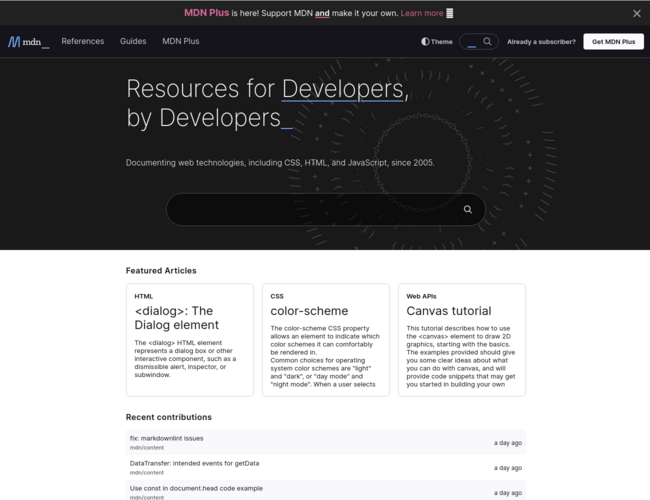Click the Web APIs tag on the Canvas card
Viewport: 650px width, 500px height.
coord(421,296)
